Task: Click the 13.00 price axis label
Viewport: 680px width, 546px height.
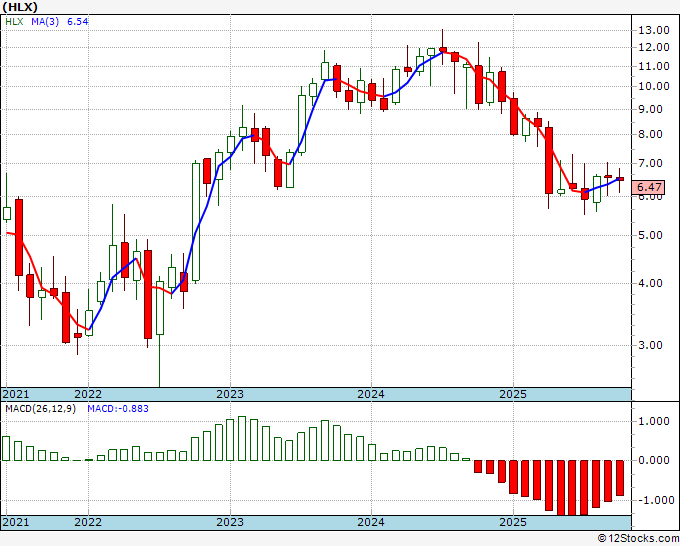Action: point(654,30)
